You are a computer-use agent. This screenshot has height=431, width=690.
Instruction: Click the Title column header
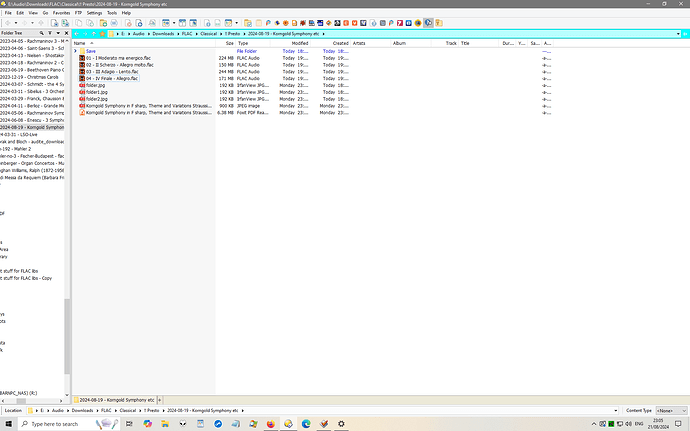pyautogui.click(x=478, y=43)
